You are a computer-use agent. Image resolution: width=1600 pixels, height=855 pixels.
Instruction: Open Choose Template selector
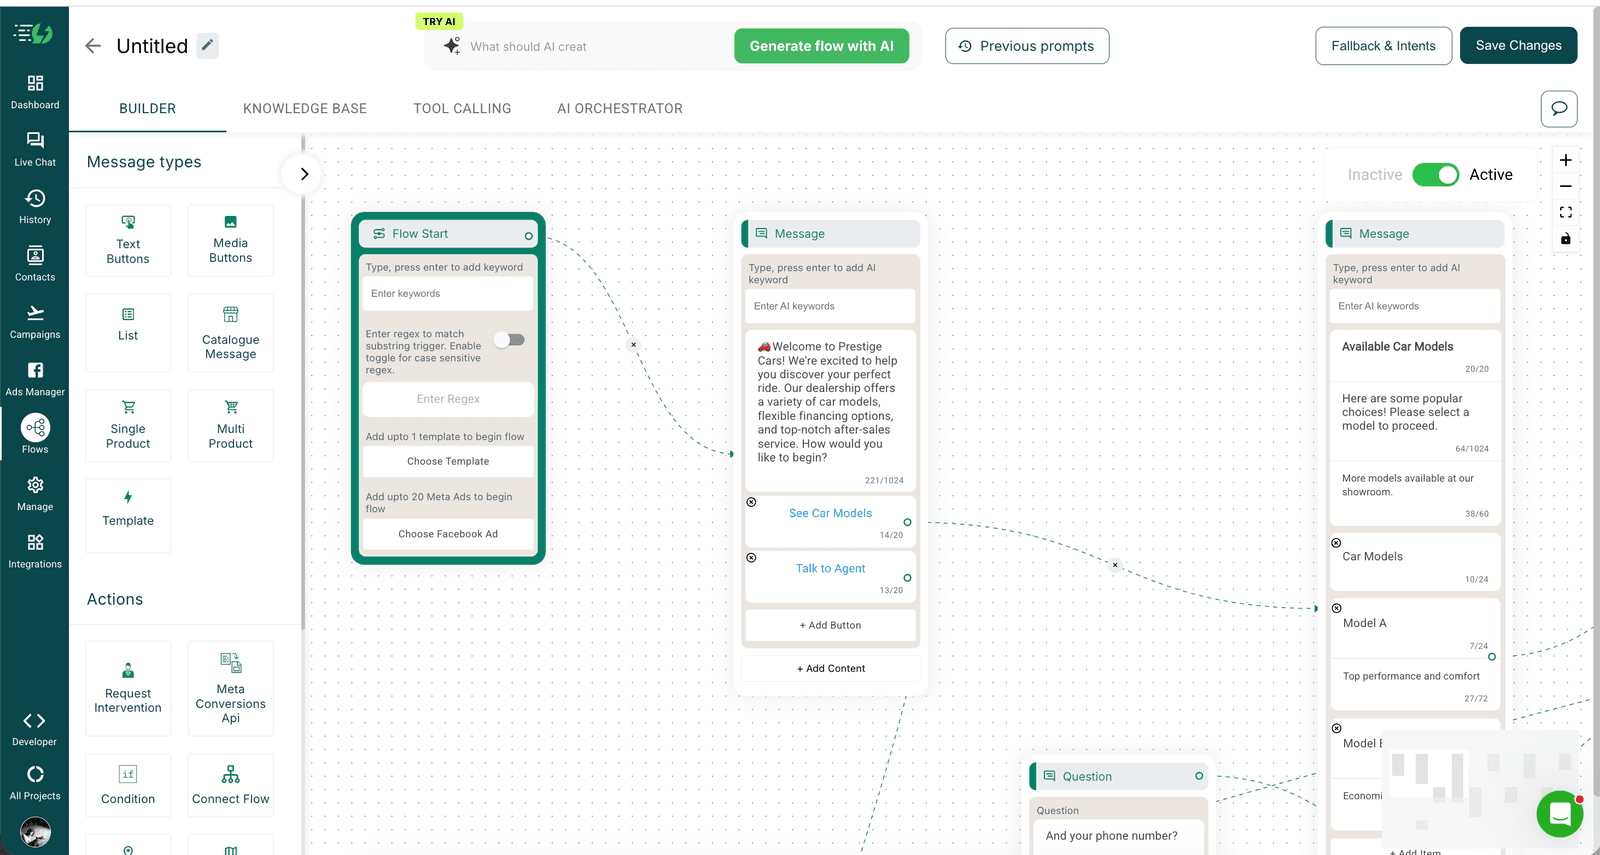coord(448,461)
